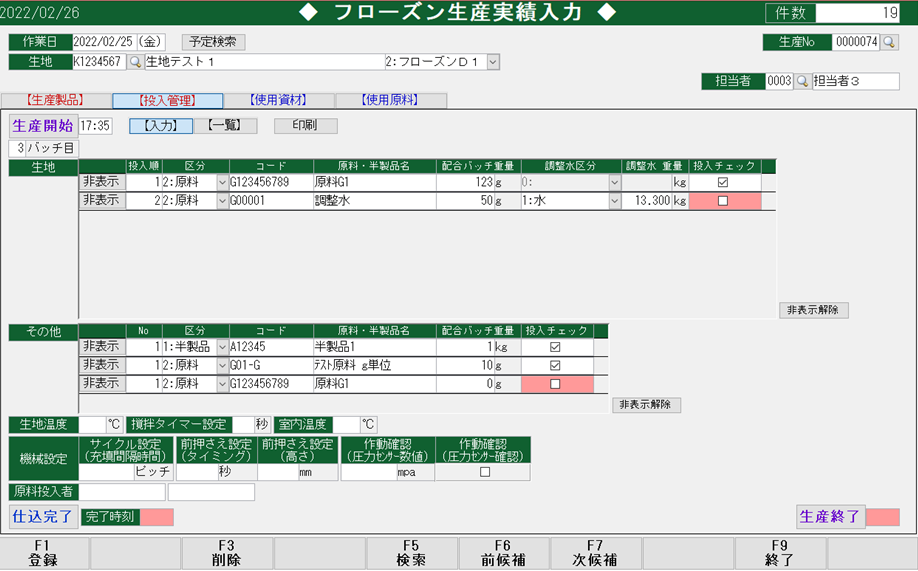Check the 投入チェック box for 調整水 row
This screenshot has width=918, height=571.
(x=722, y=201)
